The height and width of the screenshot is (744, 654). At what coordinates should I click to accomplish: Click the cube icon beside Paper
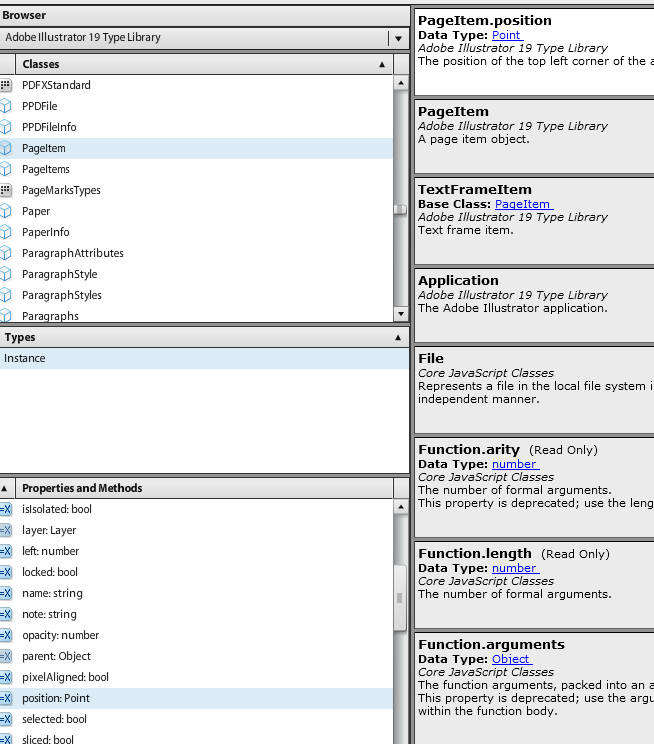click(x=5, y=211)
